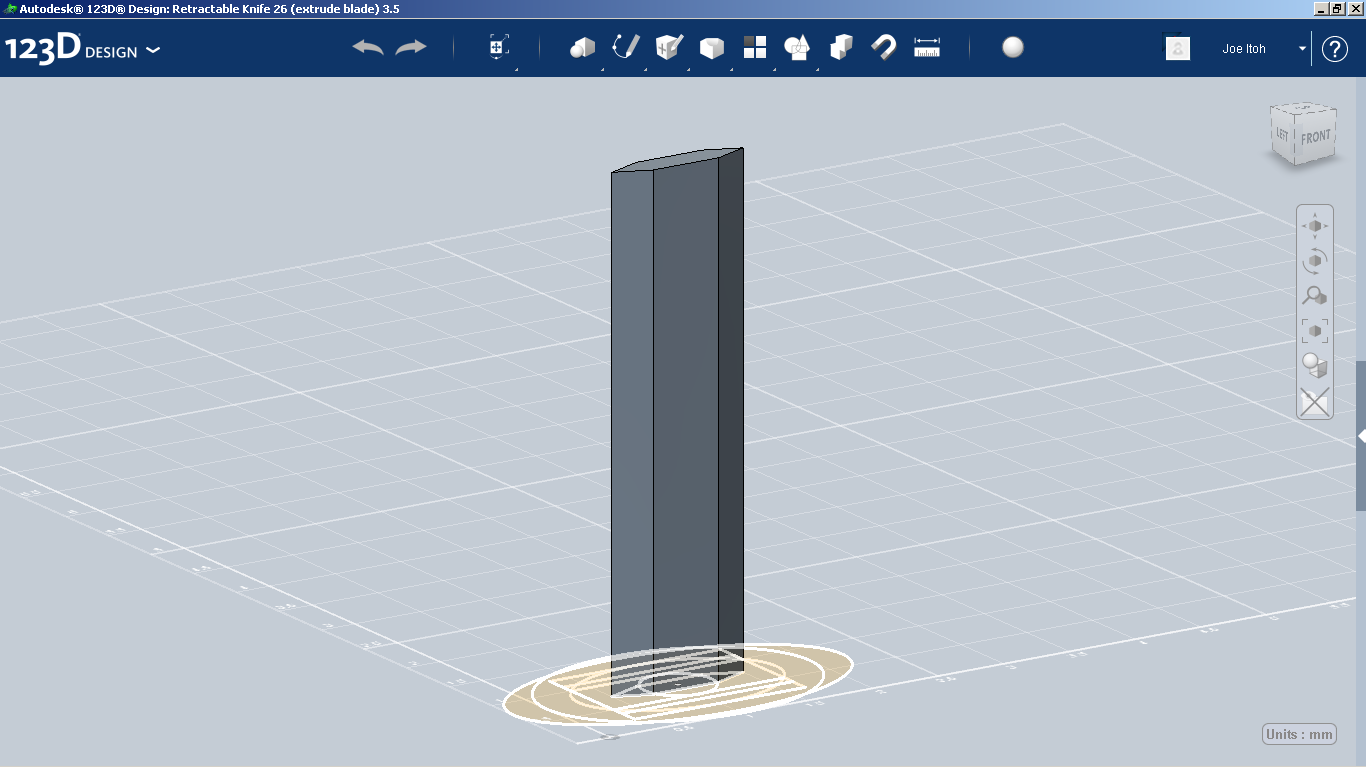Screen dimensions: 1366x768
Task: Select the Measure tool ruler icon
Action: [924, 47]
